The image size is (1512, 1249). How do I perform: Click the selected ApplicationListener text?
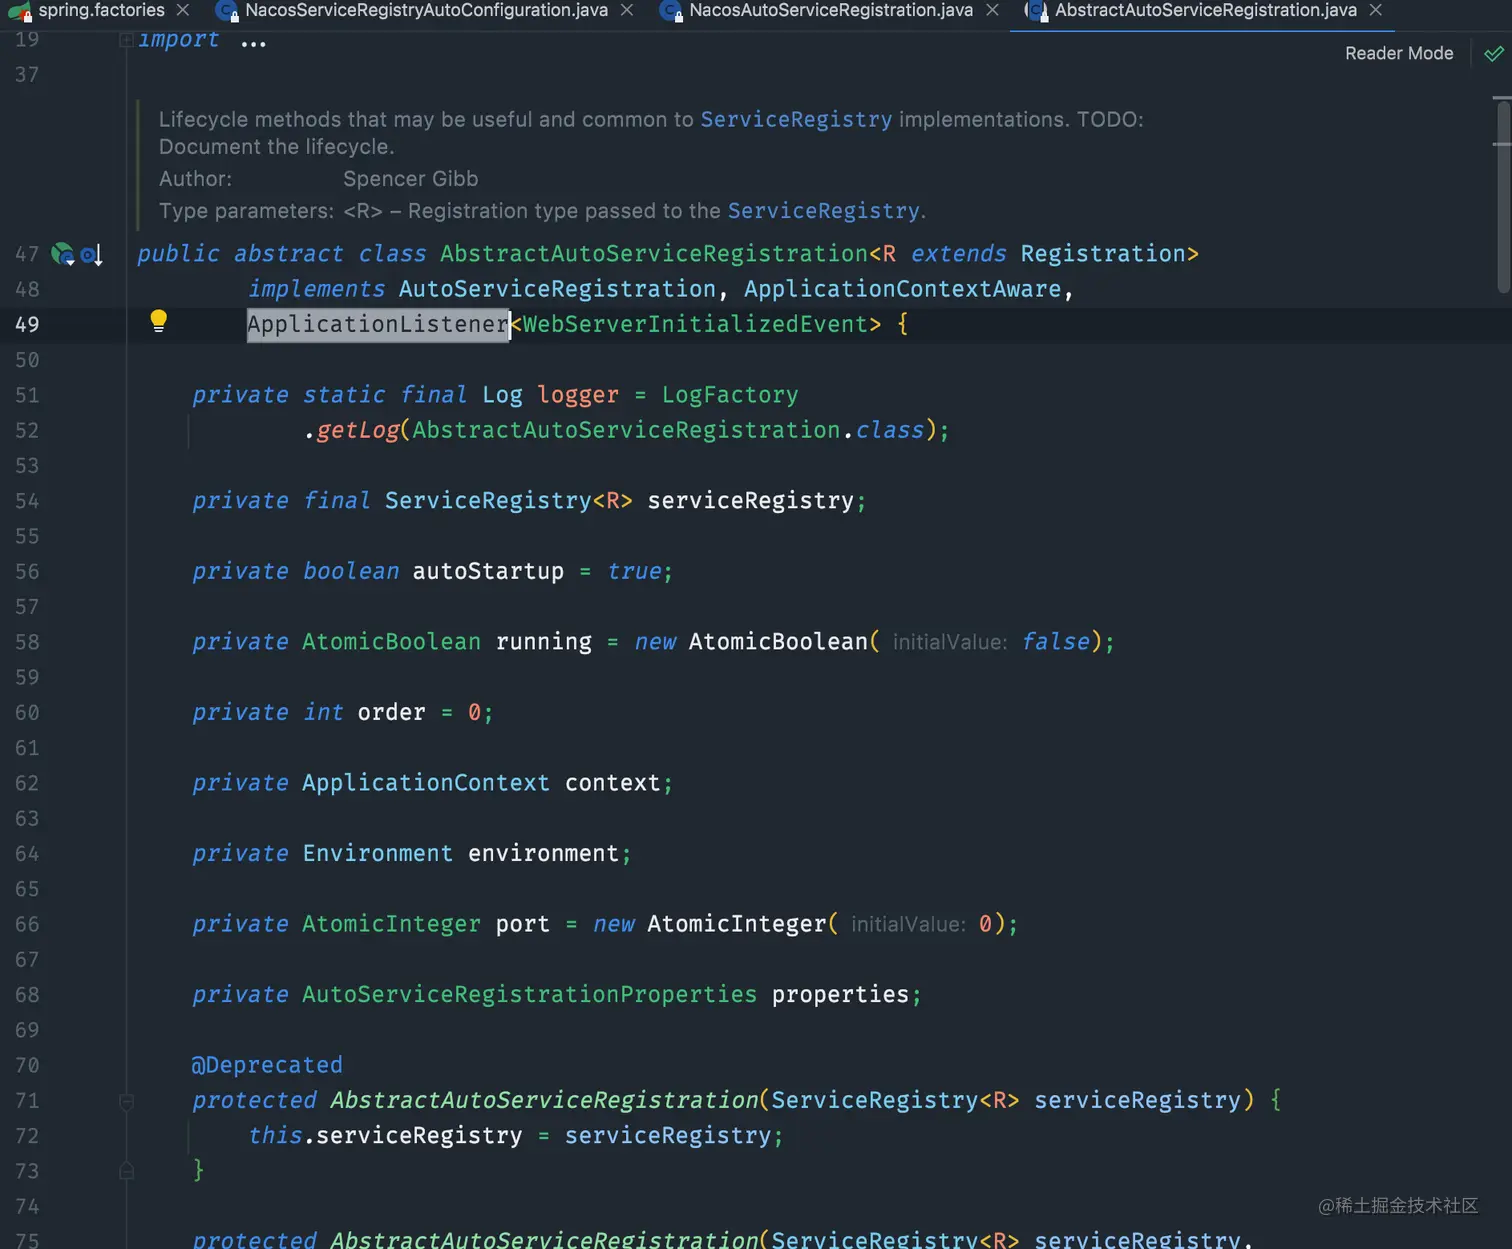378,324
